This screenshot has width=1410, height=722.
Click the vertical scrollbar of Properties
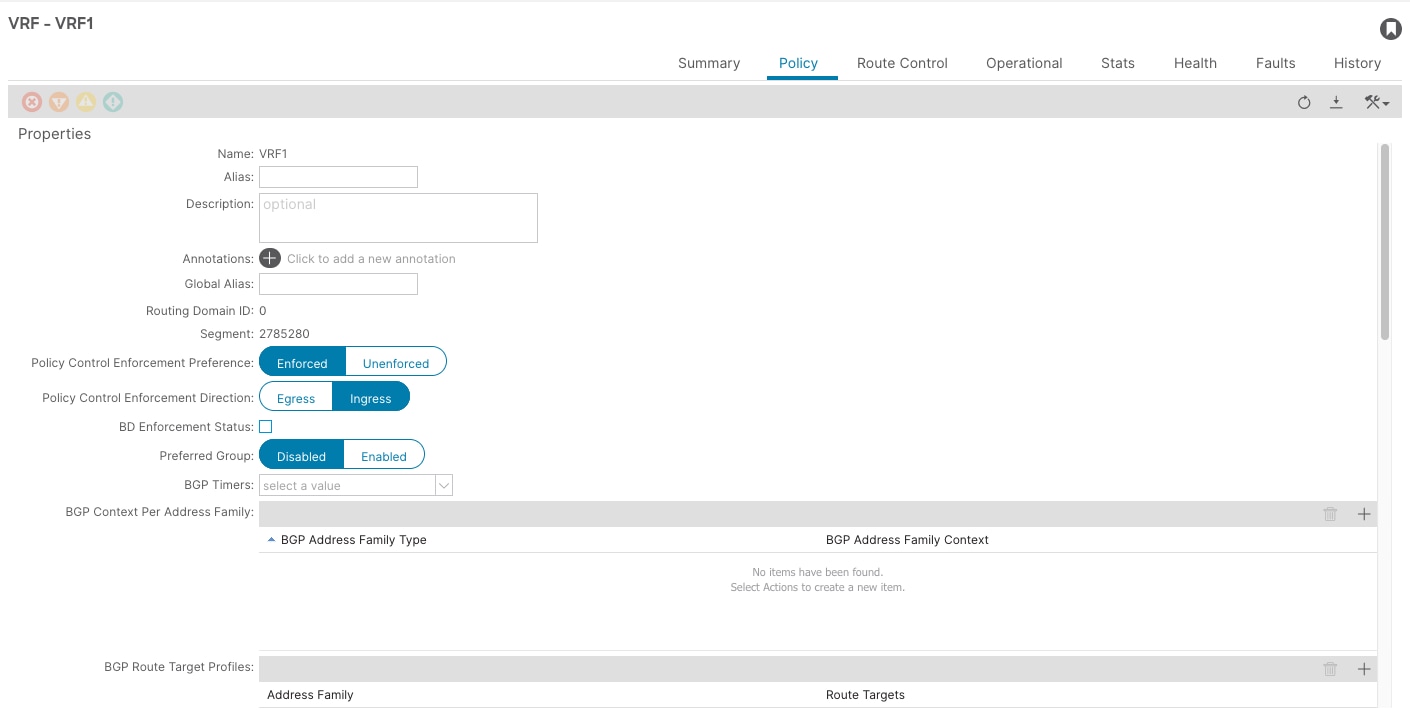[1384, 242]
